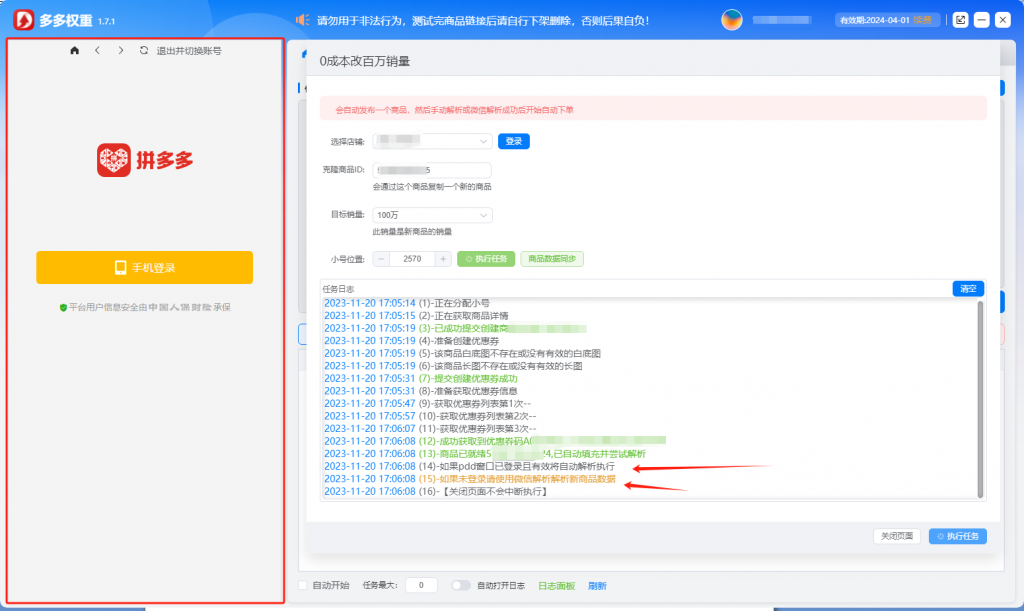Click the 0成本改百万销量 dialog title
Screen dimensions: 1024x611
364,61
